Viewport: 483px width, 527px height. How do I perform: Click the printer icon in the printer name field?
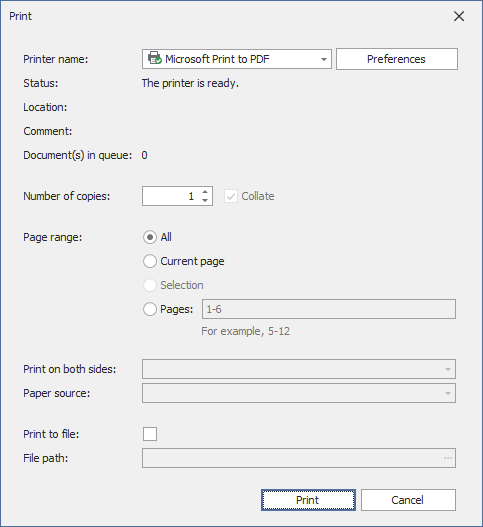155,58
